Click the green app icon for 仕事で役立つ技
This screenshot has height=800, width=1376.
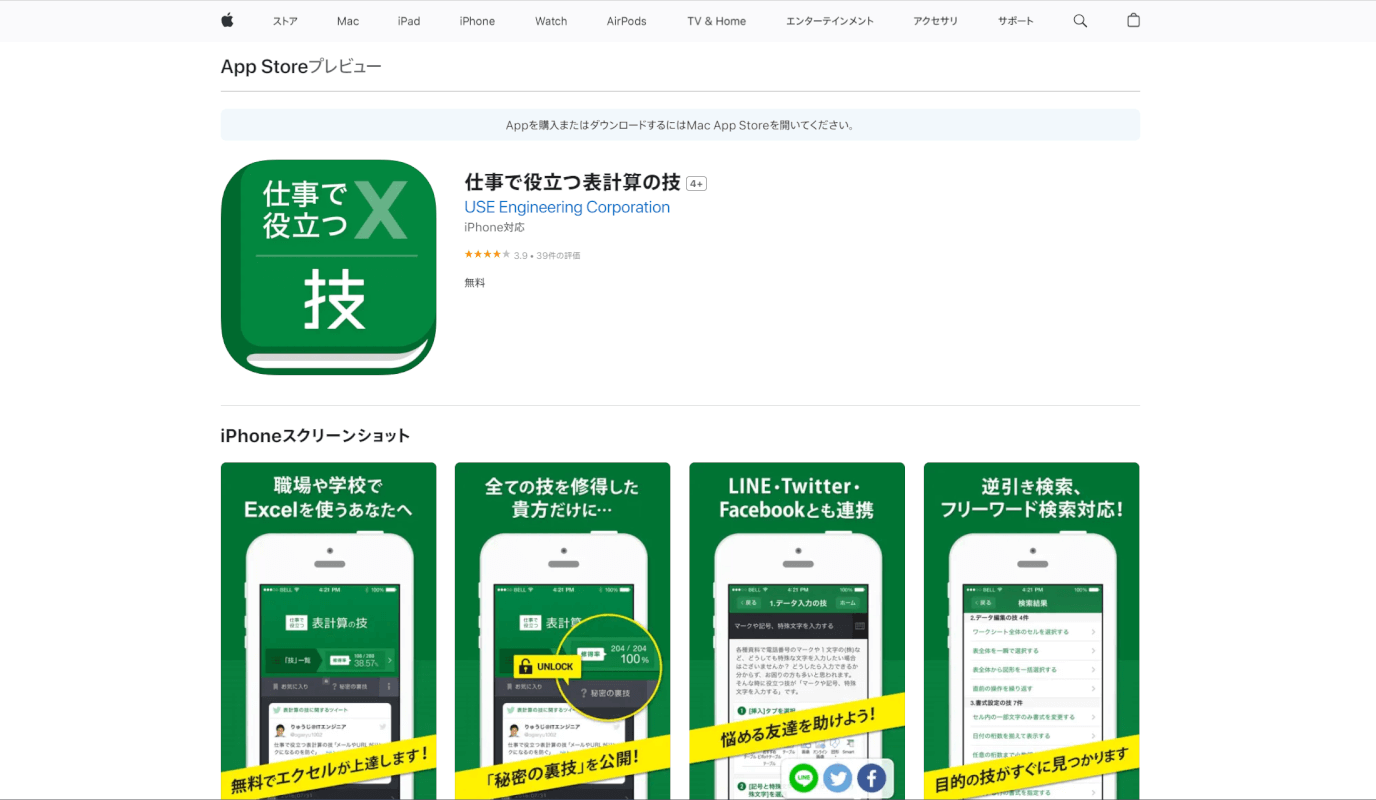pos(328,267)
